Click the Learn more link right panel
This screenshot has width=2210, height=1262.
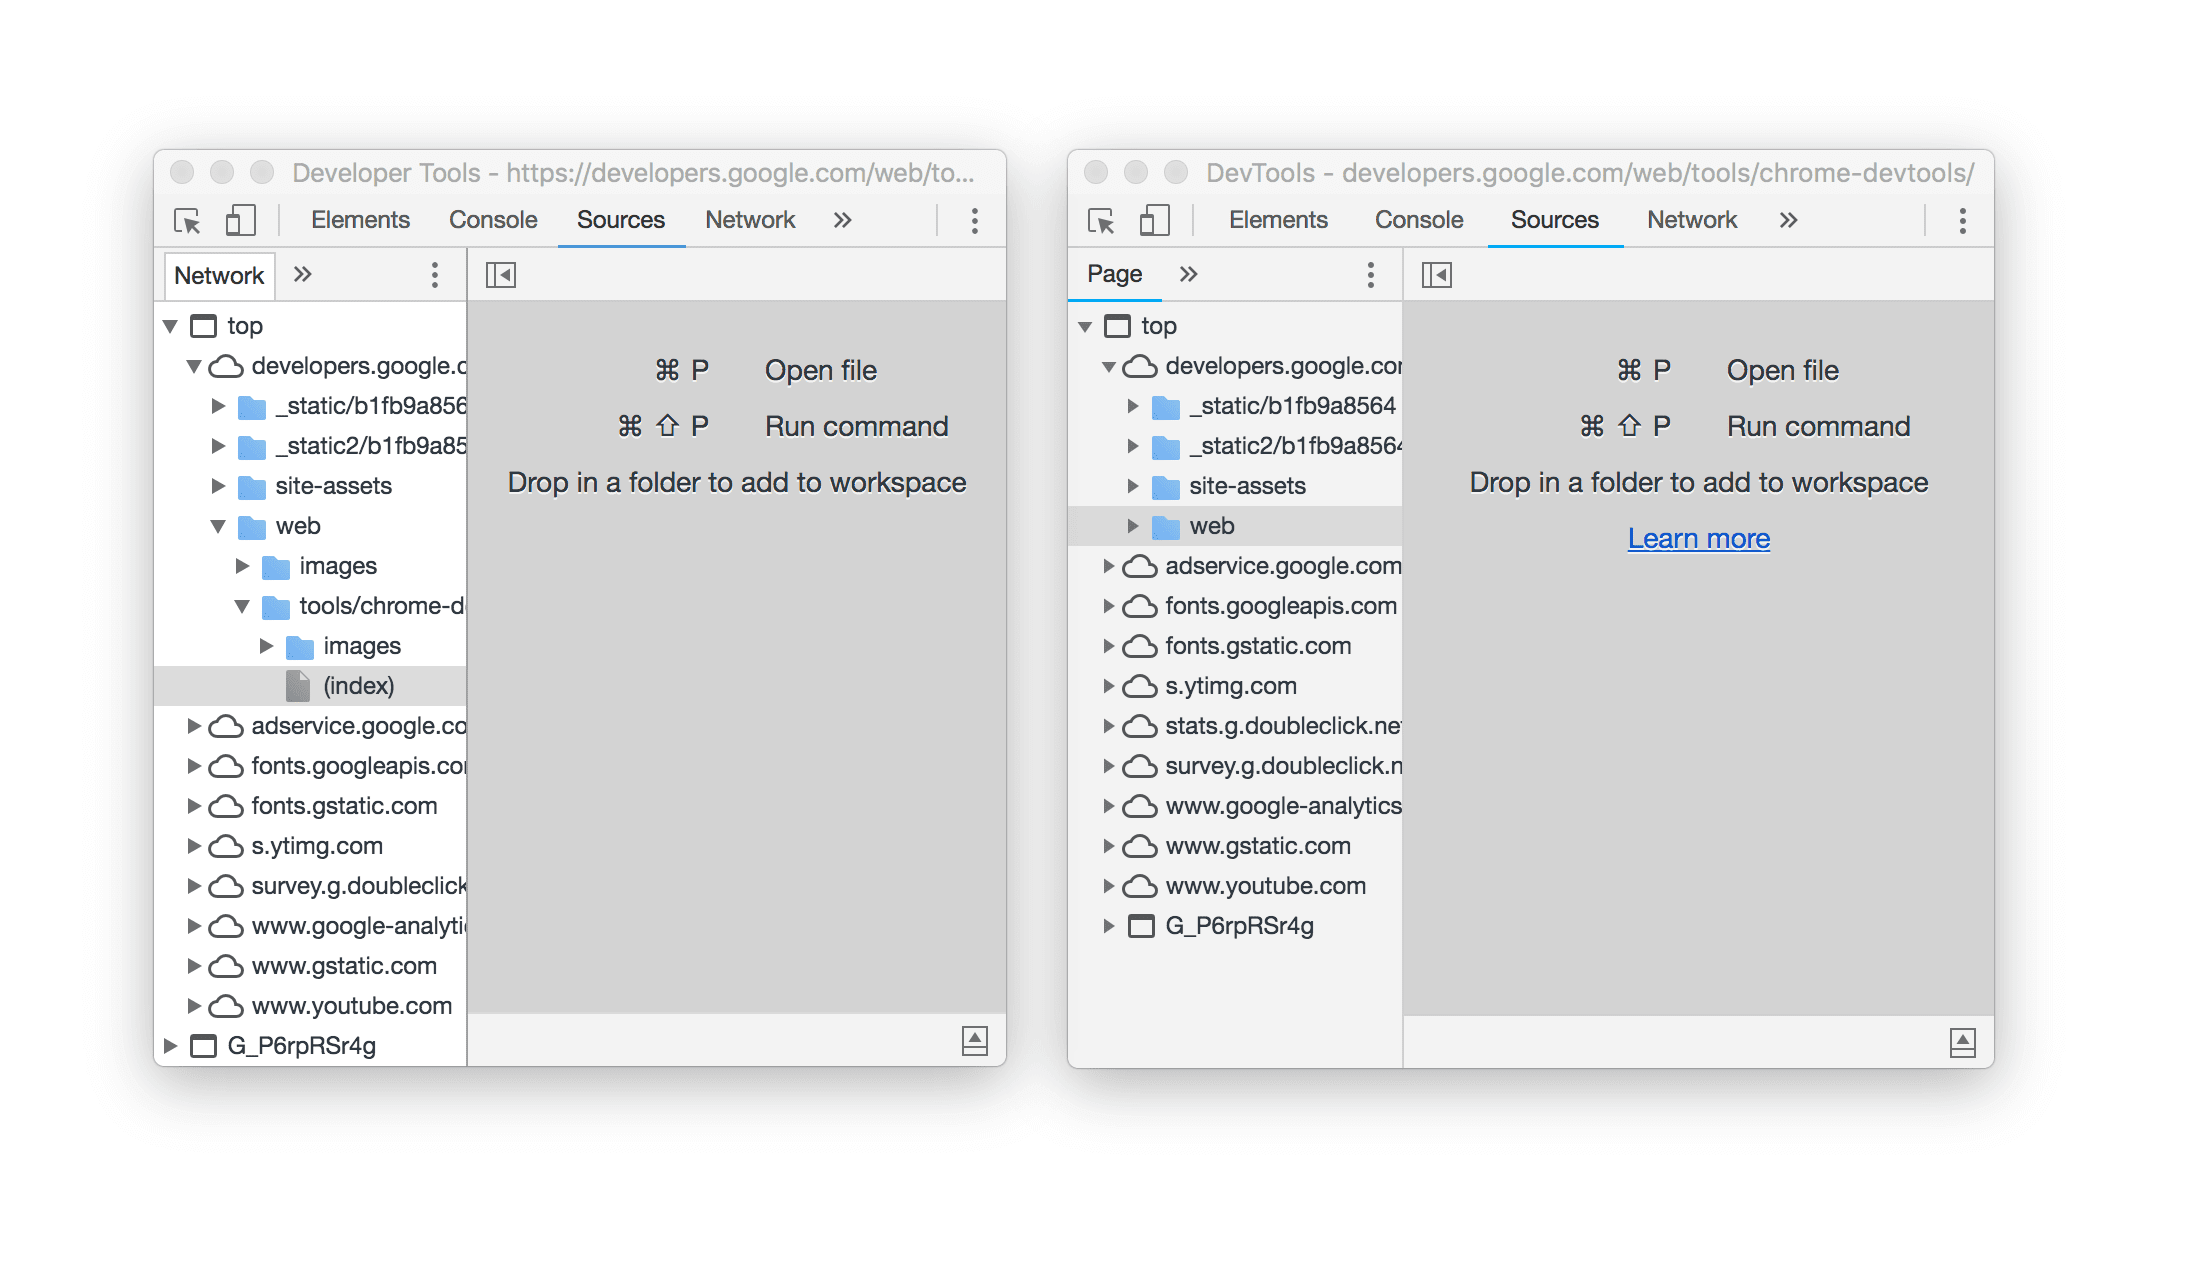point(1698,536)
